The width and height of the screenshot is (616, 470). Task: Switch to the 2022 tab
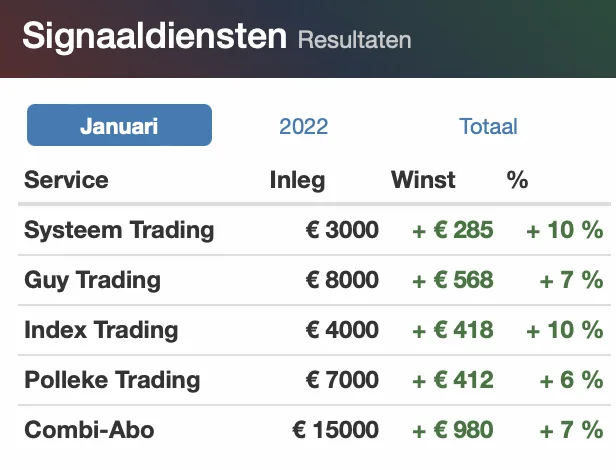tap(303, 127)
